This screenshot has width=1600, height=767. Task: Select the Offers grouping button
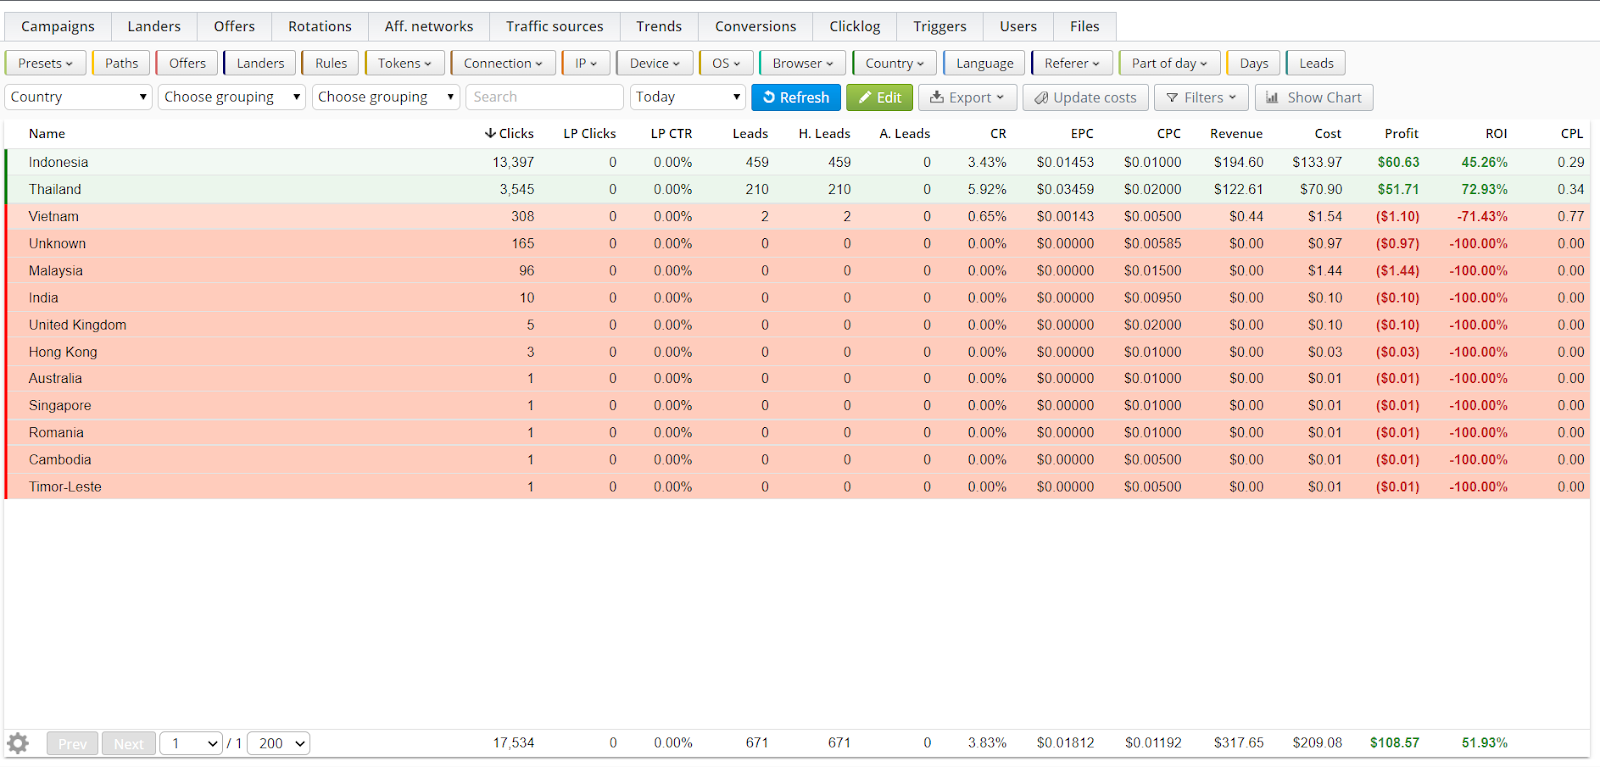187,63
